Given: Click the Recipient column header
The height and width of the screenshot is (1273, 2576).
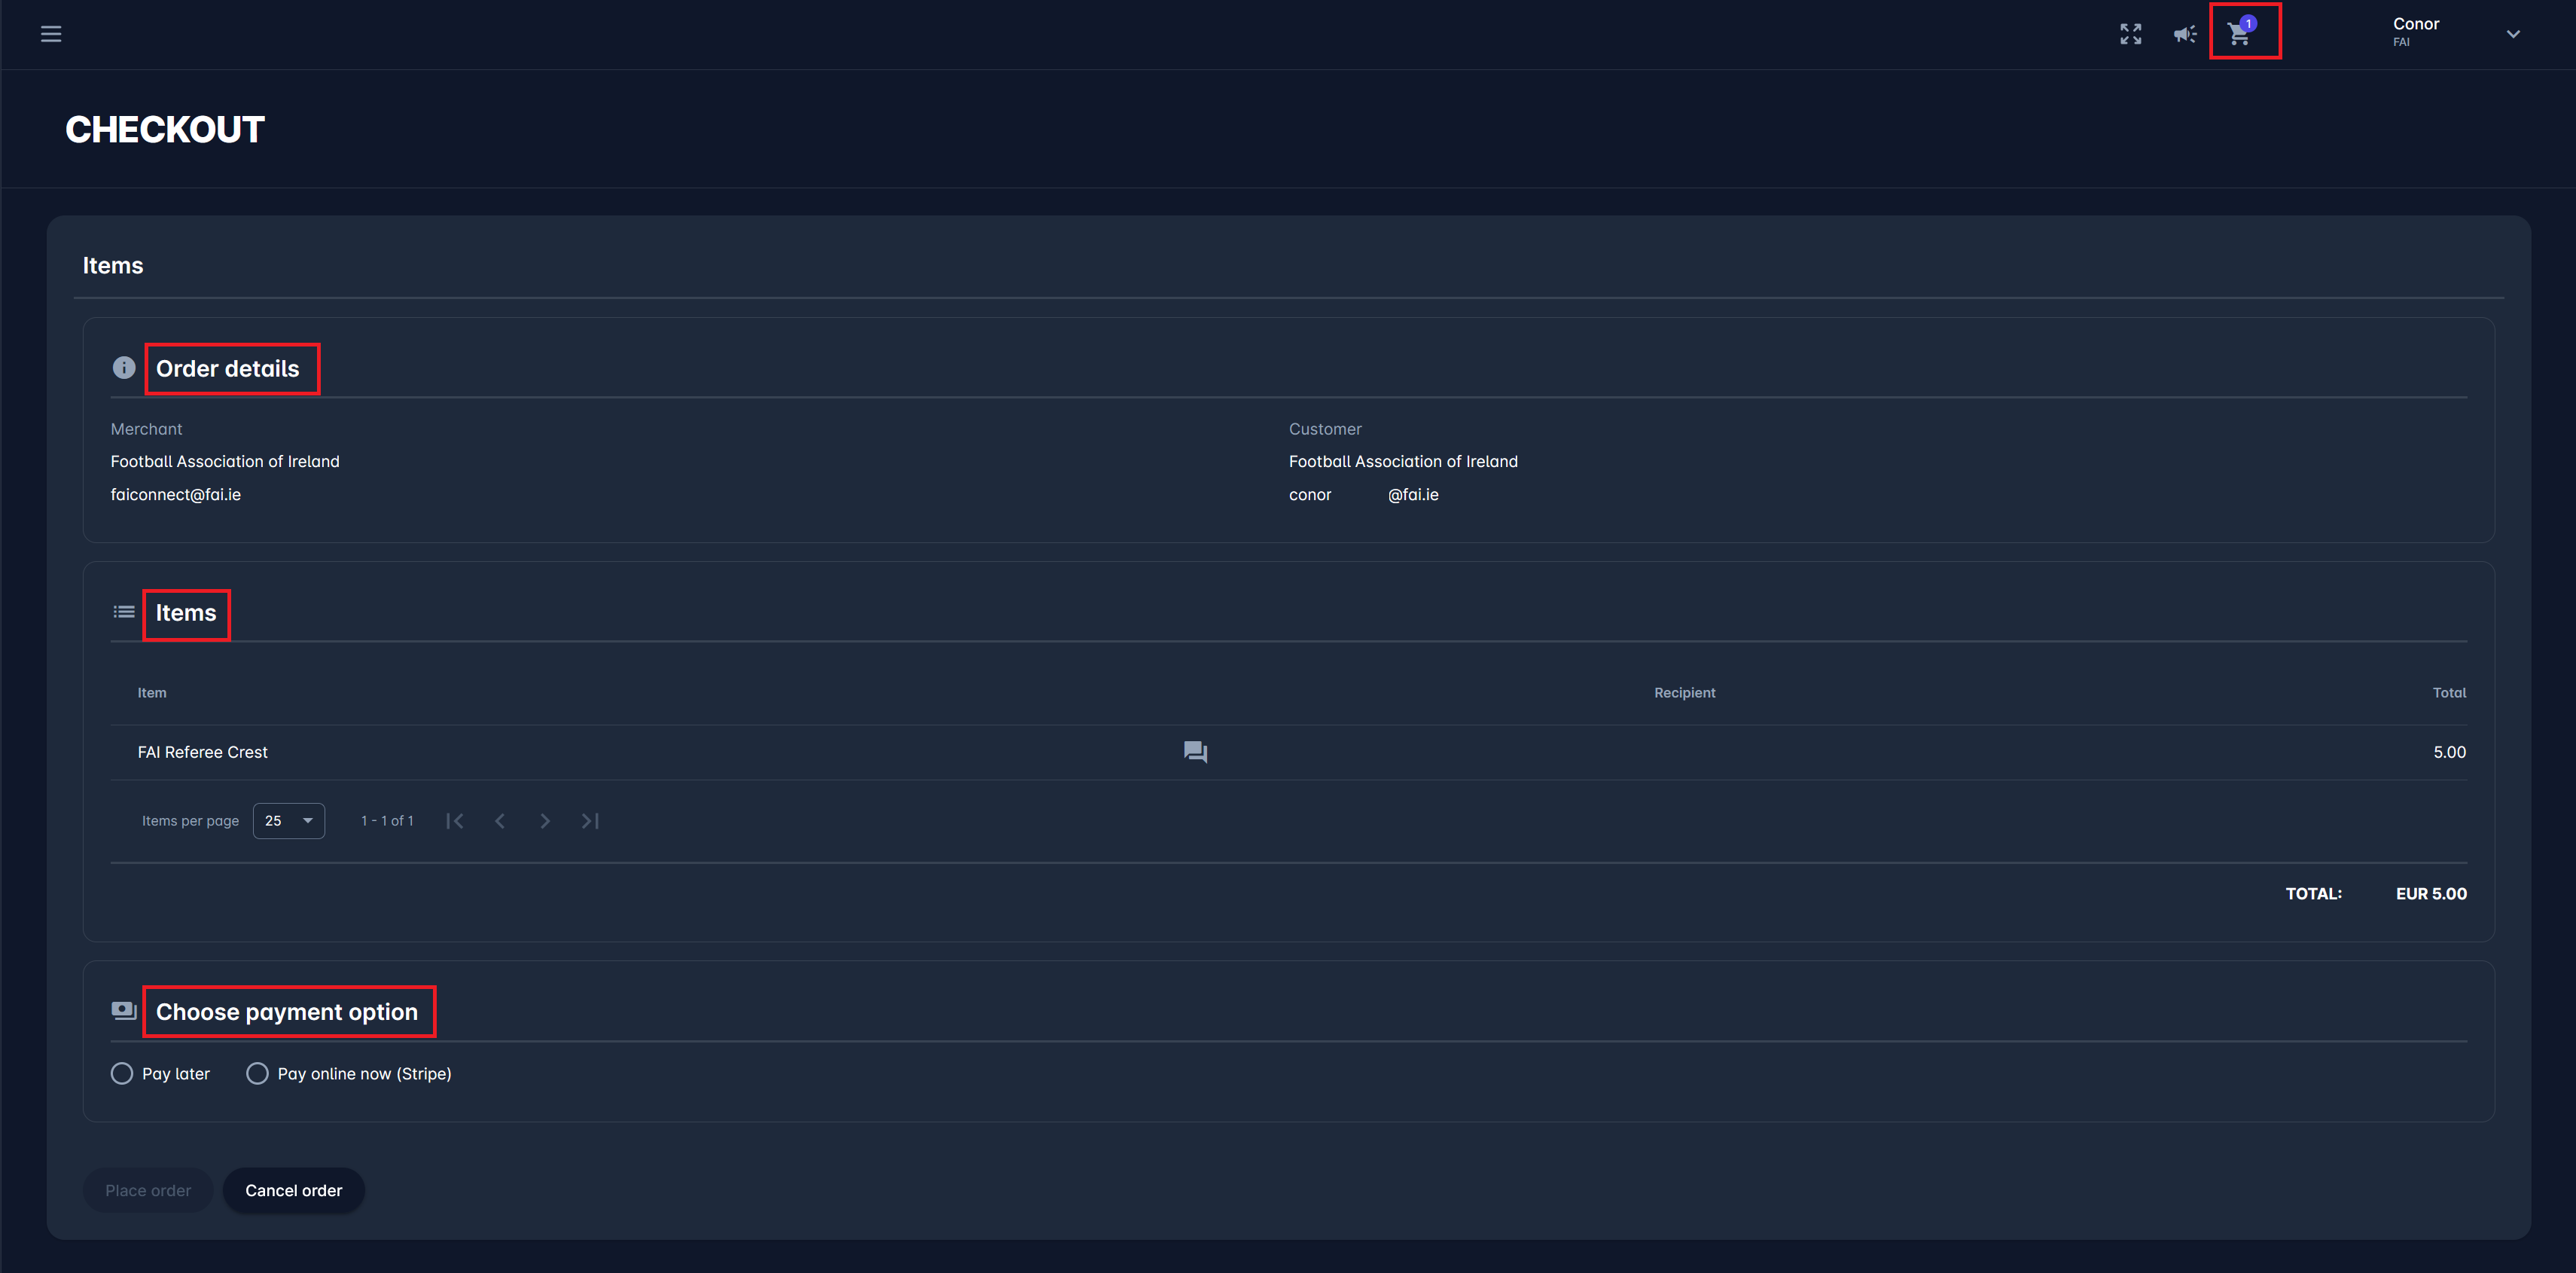Looking at the screenshot, I should 1684,693.
